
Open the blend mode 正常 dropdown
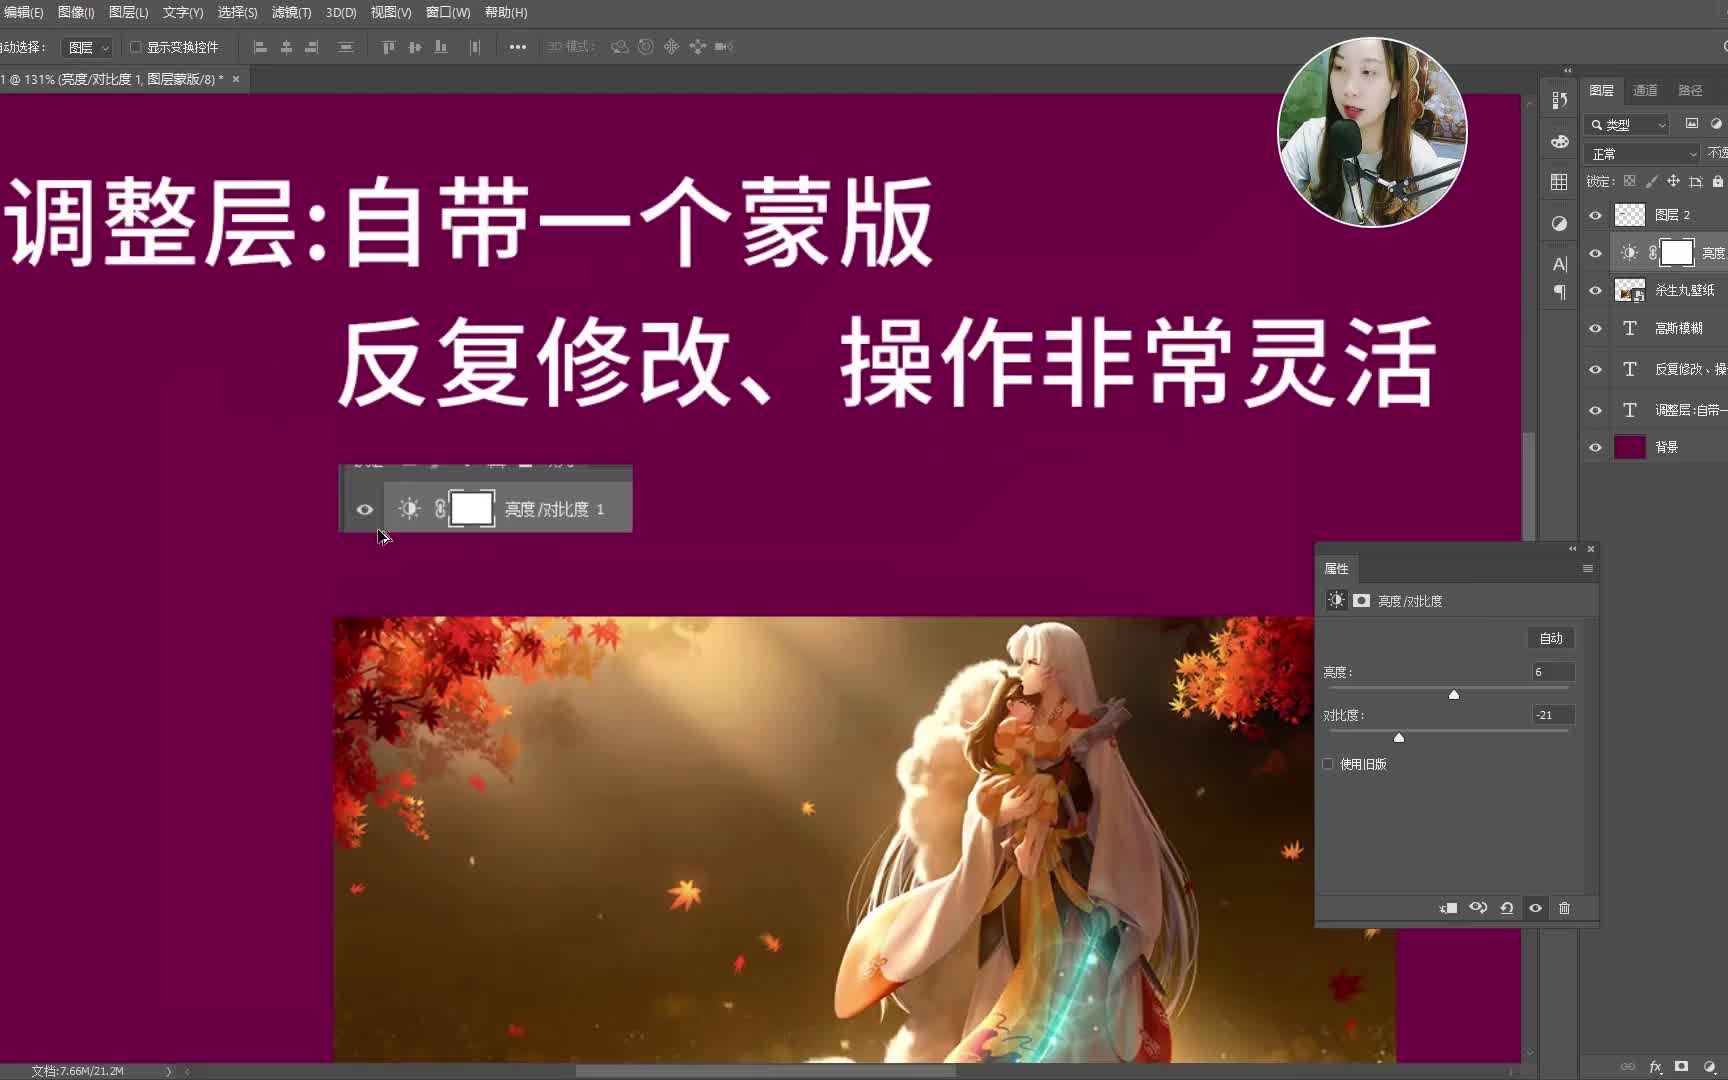(x=1642, y=154)
